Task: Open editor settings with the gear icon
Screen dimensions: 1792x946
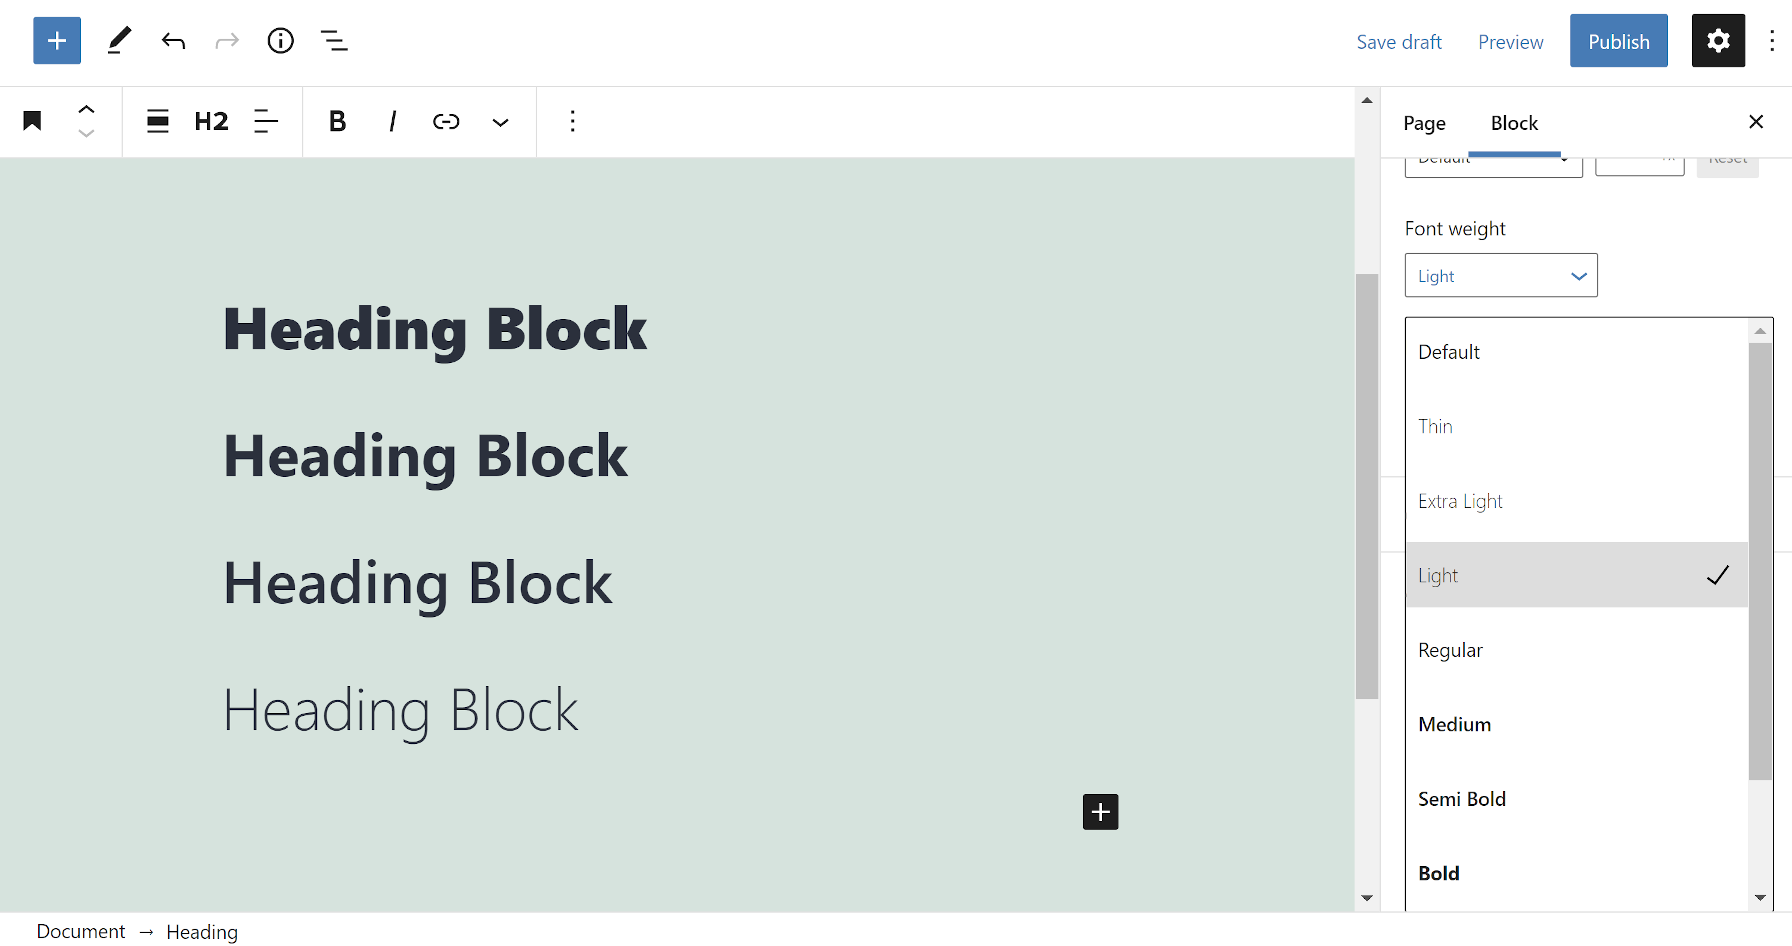Action: click(x=1717, y=40)
